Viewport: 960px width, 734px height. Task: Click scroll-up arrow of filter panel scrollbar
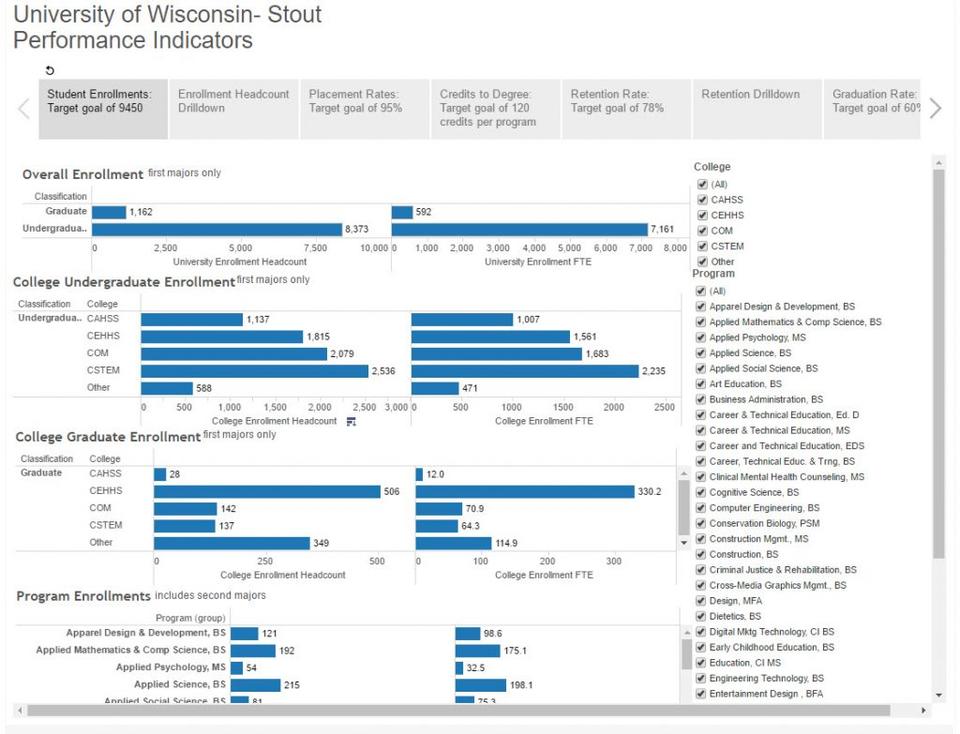click(x=939, y=162)
